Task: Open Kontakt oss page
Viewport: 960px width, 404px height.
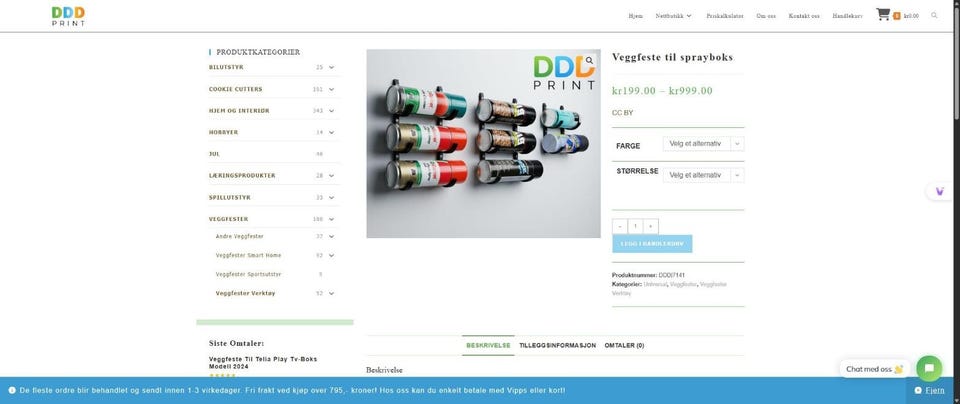Action: pyautogui.click(x=804, y=16)
